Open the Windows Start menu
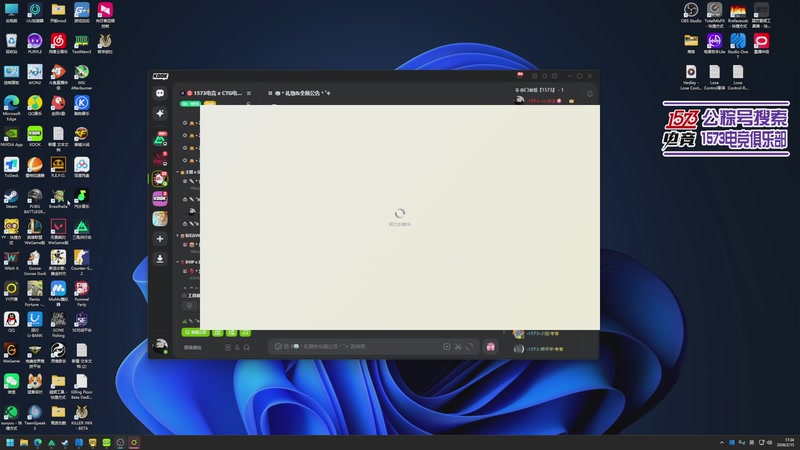This screenshot has height=450, width=800. 10,442
